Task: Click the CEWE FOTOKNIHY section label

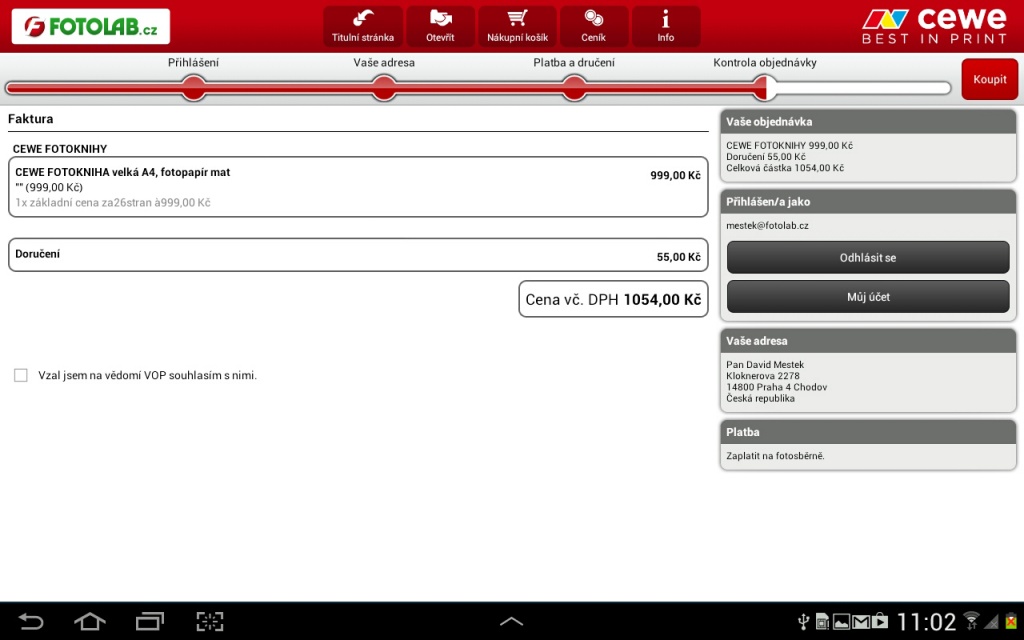Action: [60, 149]
